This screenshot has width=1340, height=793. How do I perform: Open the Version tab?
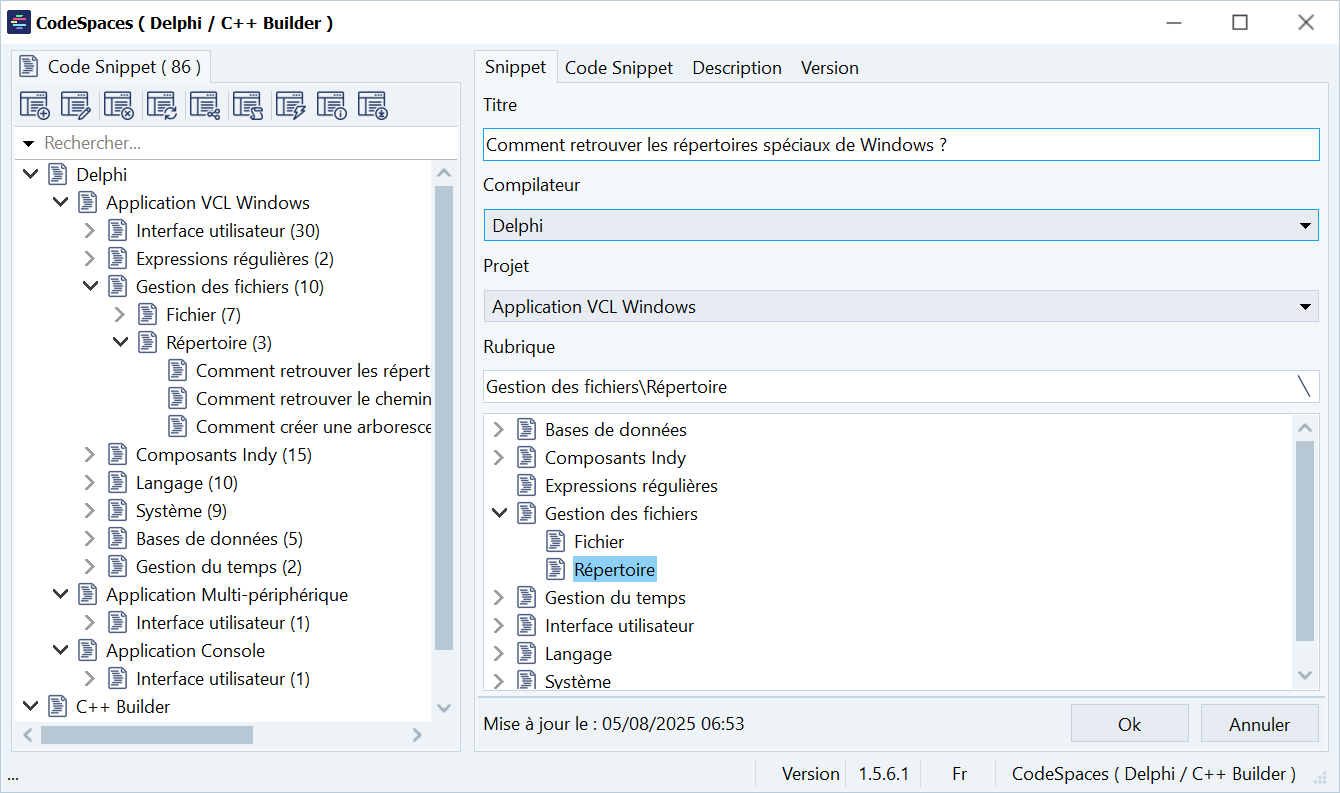(829, 68)
